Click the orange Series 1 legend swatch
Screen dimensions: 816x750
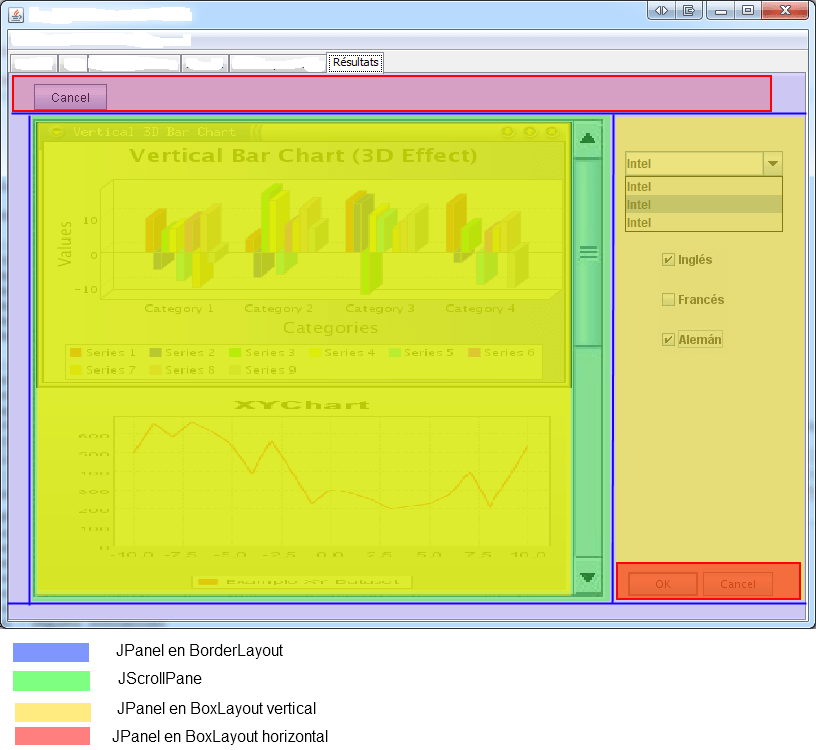[x=76, y=352]
